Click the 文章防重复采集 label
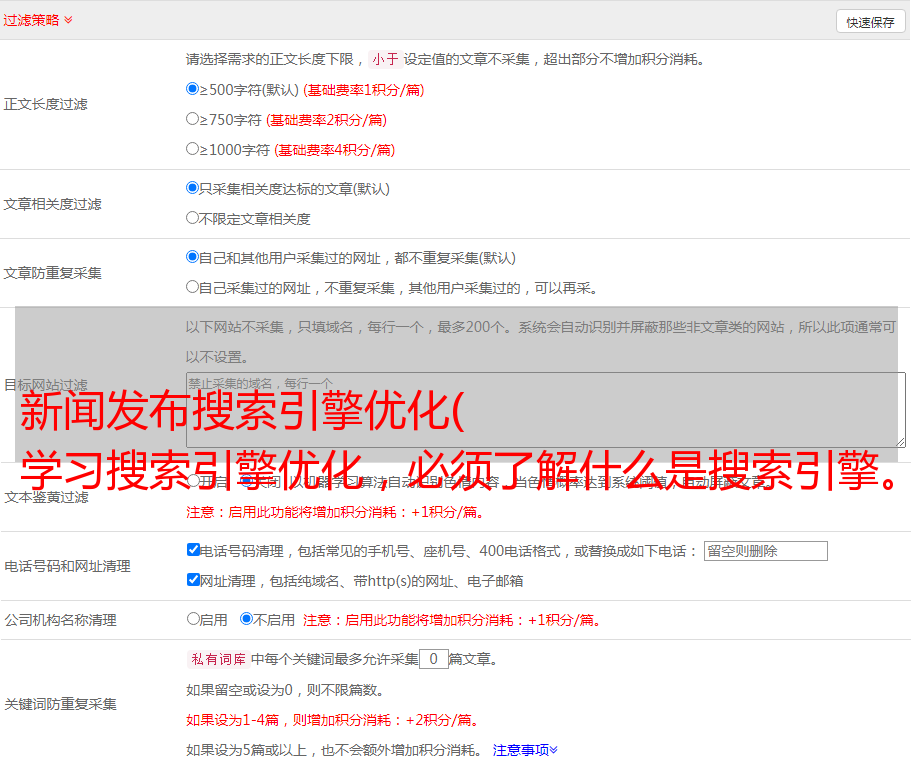The image size is (912, 768). click(52, 273)
